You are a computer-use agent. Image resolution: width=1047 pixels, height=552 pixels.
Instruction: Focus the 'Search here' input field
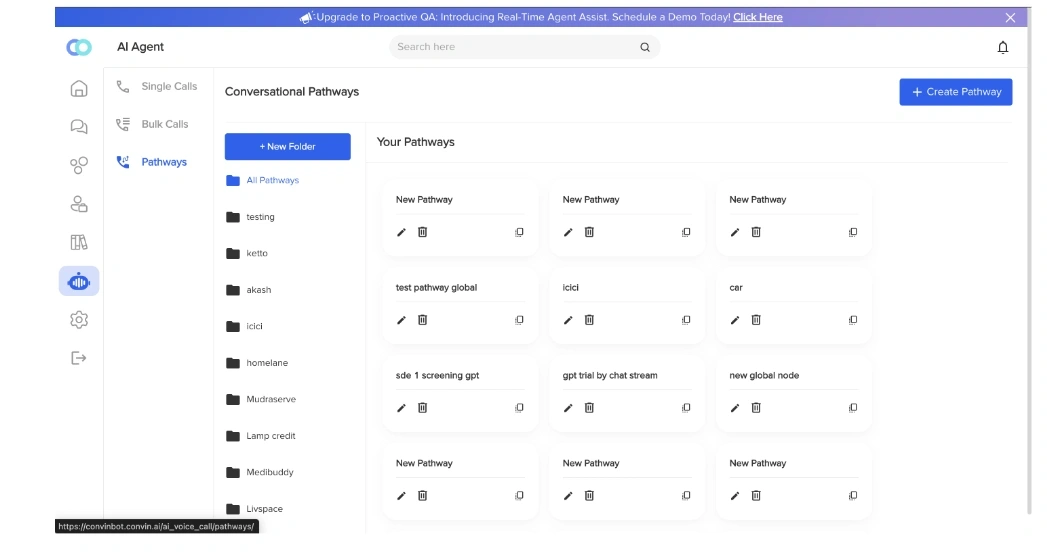(514, 47)
